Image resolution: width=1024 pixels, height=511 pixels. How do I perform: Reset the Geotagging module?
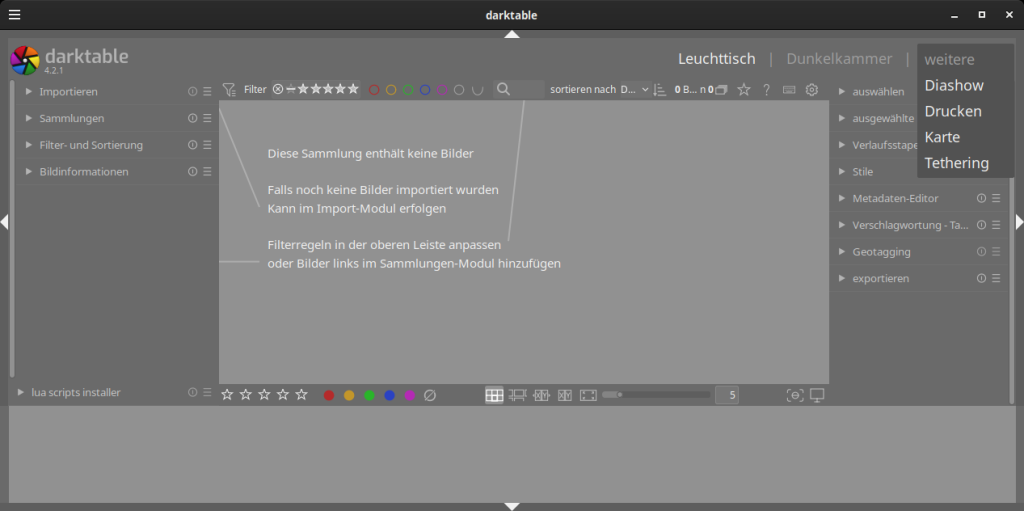(982, 252)
